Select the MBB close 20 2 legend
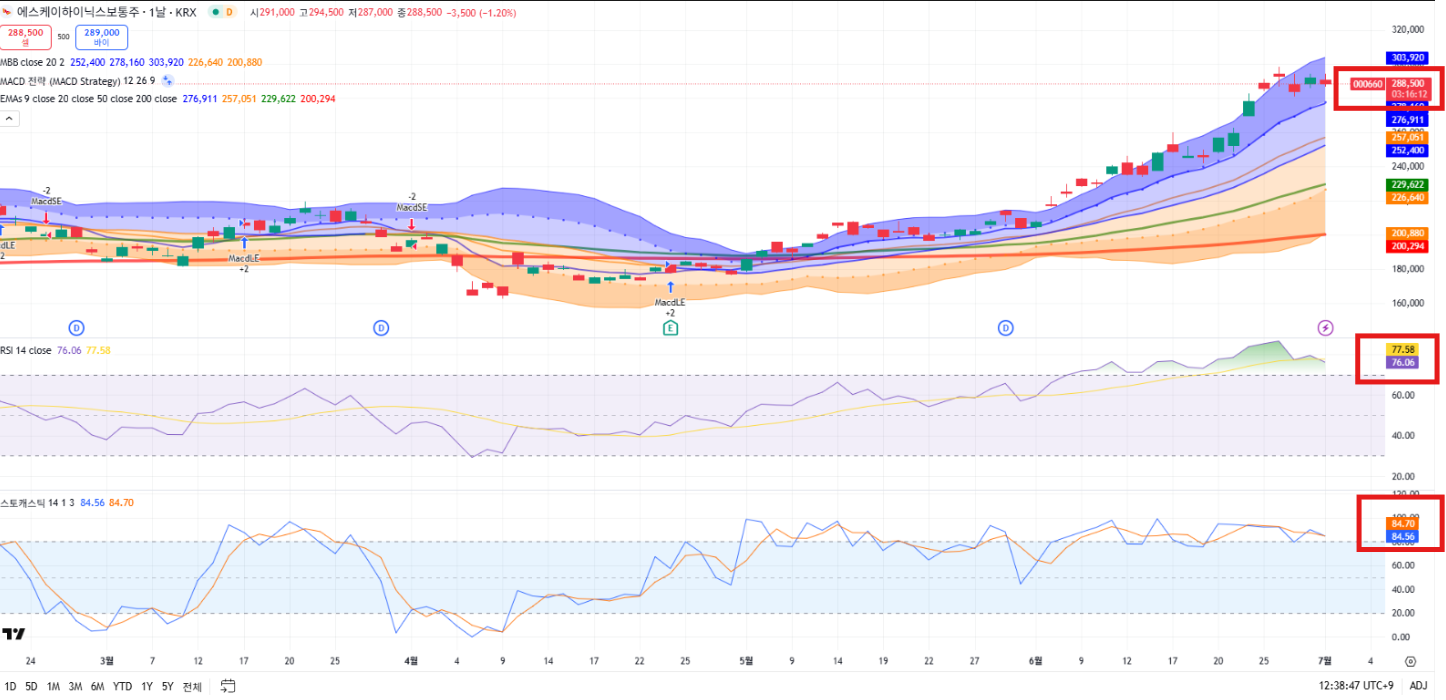 coord(33,62)
